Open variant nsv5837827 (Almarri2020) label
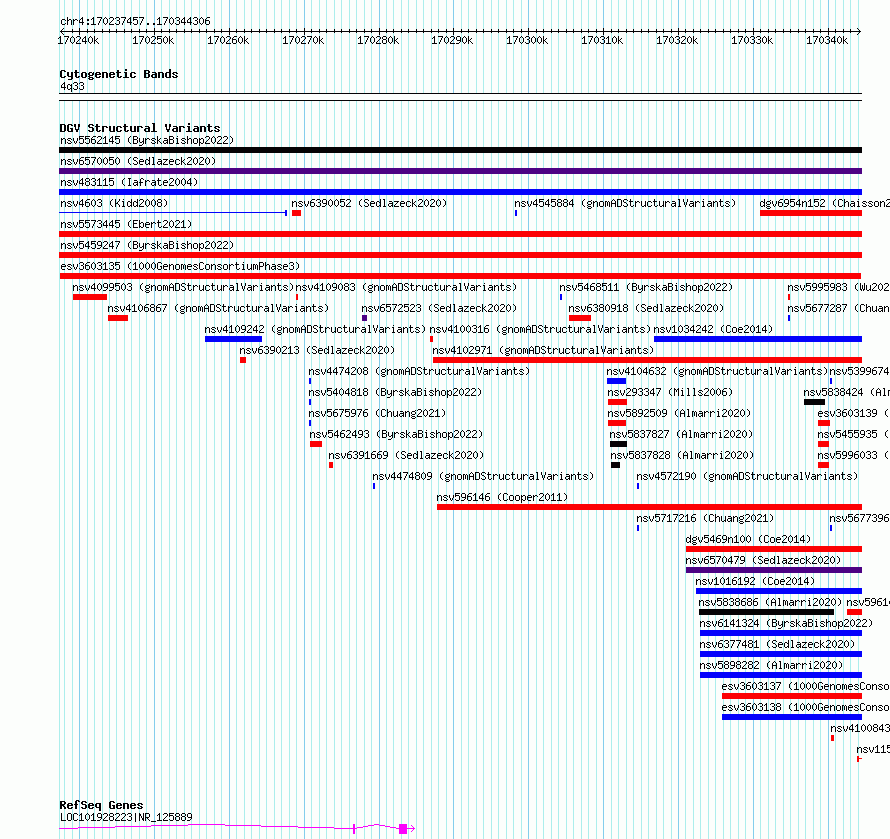The image size is (890, 839). coord(681,434)
